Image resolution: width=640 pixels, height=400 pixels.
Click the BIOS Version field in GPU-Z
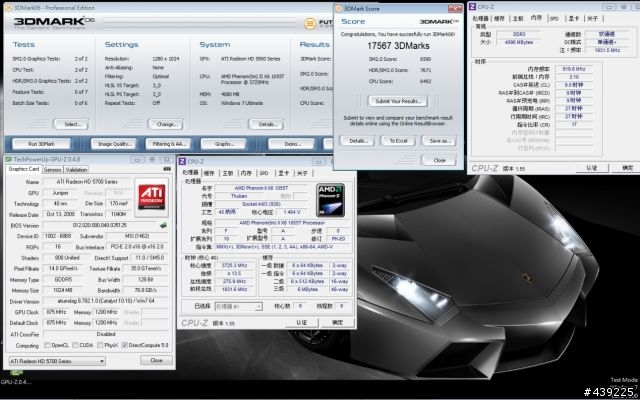click(100, 225)
